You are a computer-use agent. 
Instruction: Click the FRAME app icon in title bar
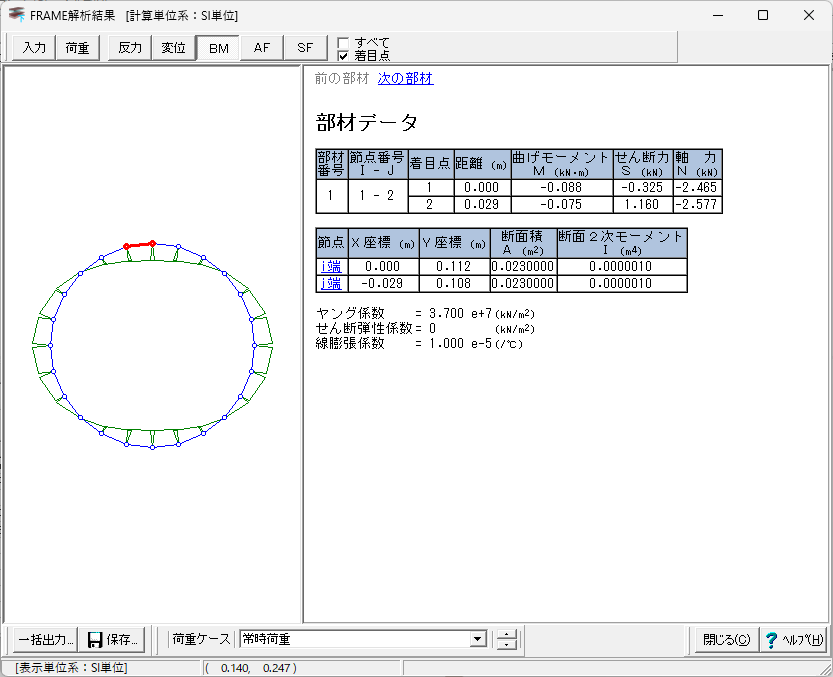click(16, 15)
